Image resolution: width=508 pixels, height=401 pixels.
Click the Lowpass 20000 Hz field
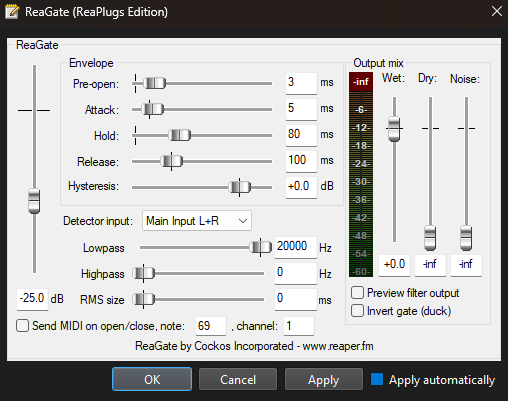296,247
